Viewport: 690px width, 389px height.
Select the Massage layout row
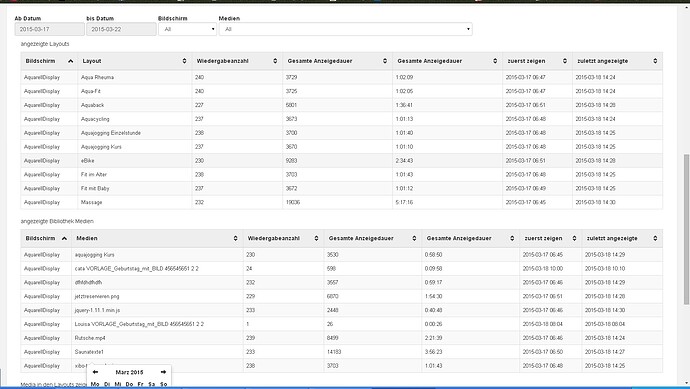point(341,202)
